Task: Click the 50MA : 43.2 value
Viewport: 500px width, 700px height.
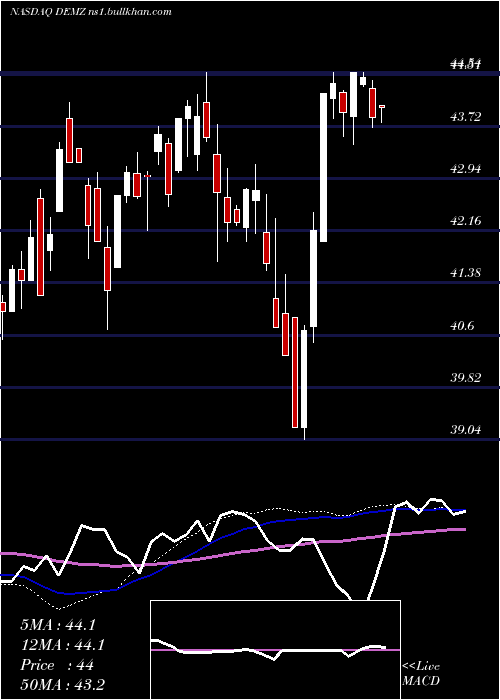Action: [62, 685]
